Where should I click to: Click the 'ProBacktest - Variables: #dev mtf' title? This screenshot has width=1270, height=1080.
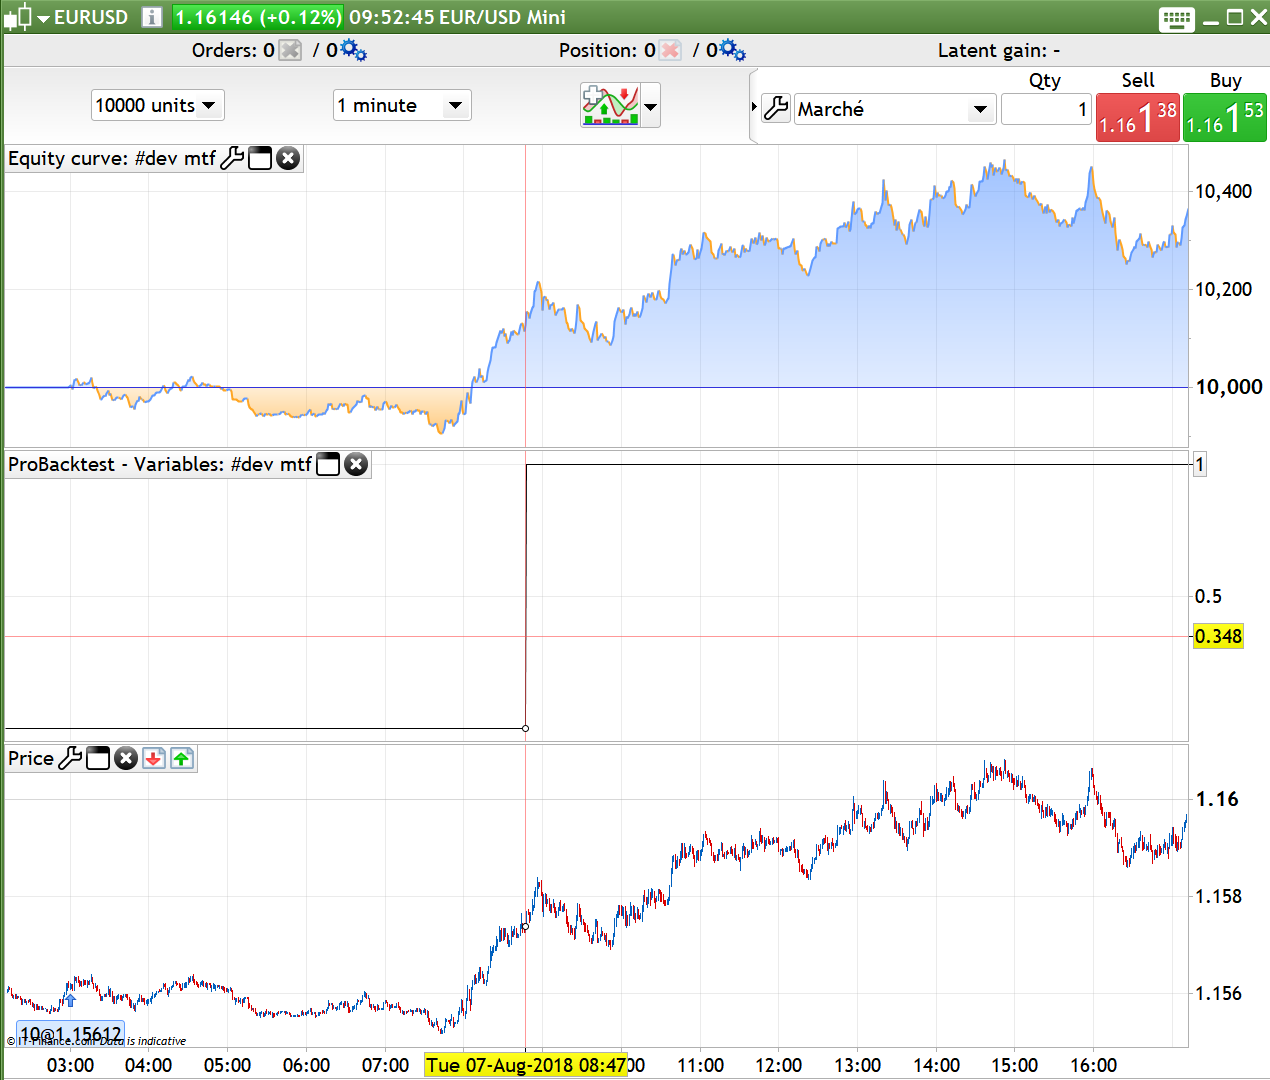[160, 464]
